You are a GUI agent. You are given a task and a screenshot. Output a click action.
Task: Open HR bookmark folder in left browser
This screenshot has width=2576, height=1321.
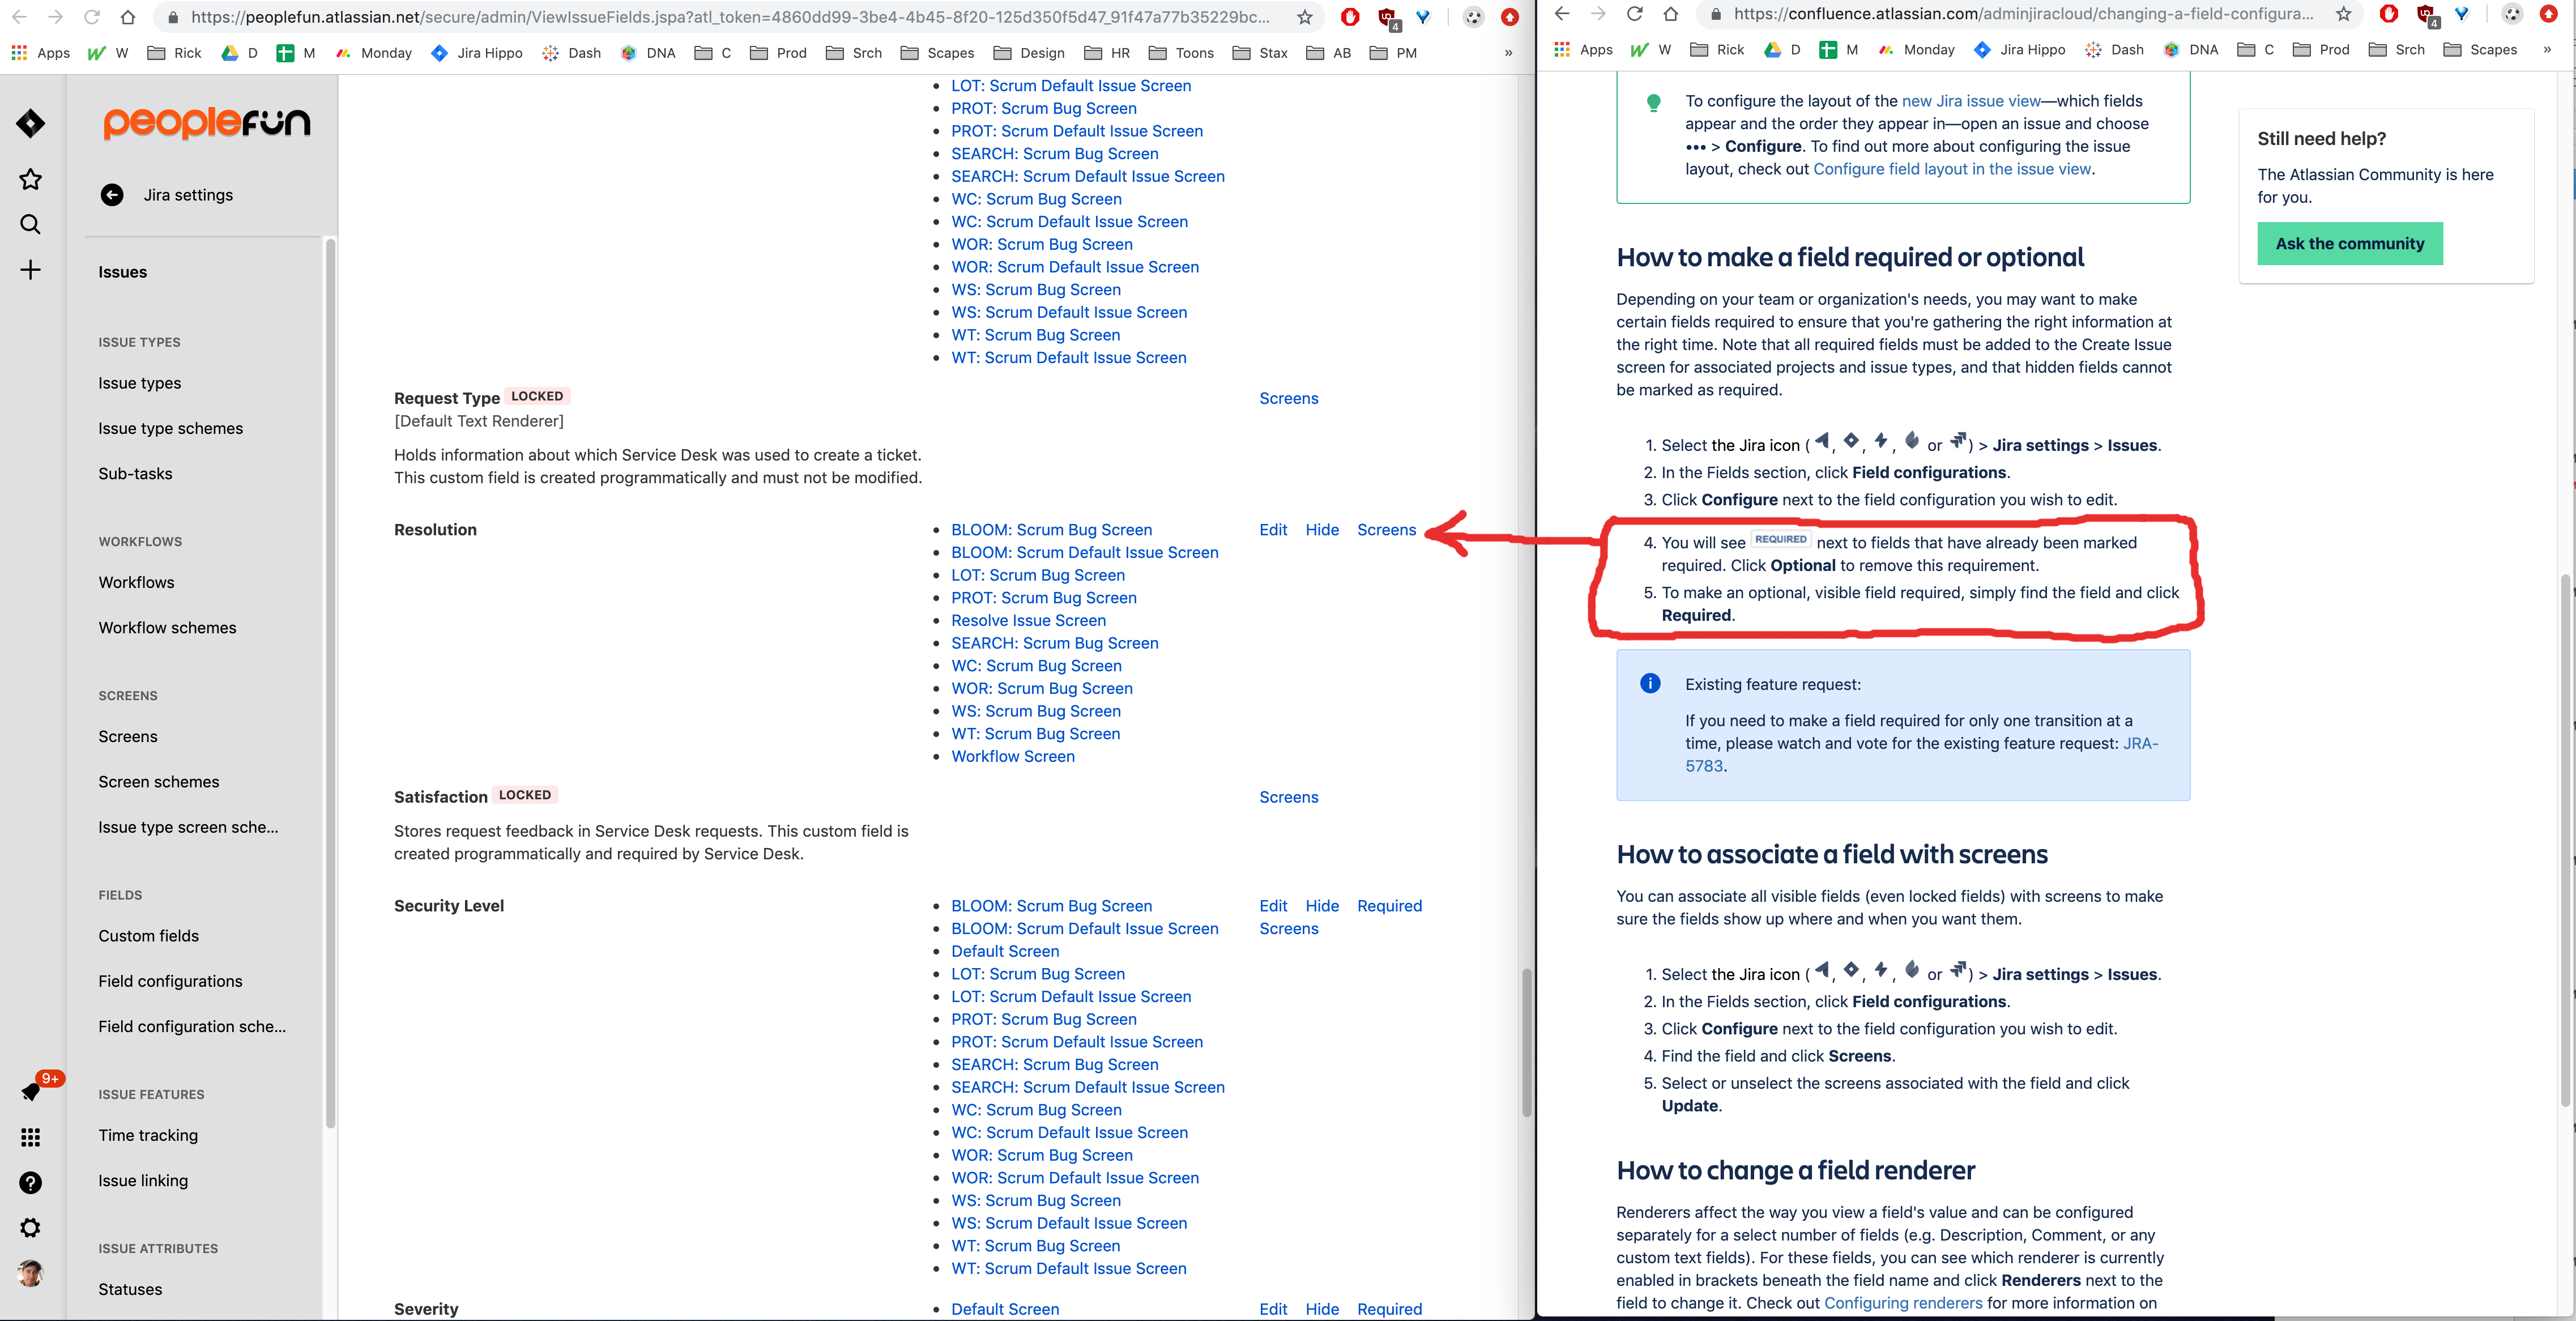pyautogui.click(x=1107, y=53)
